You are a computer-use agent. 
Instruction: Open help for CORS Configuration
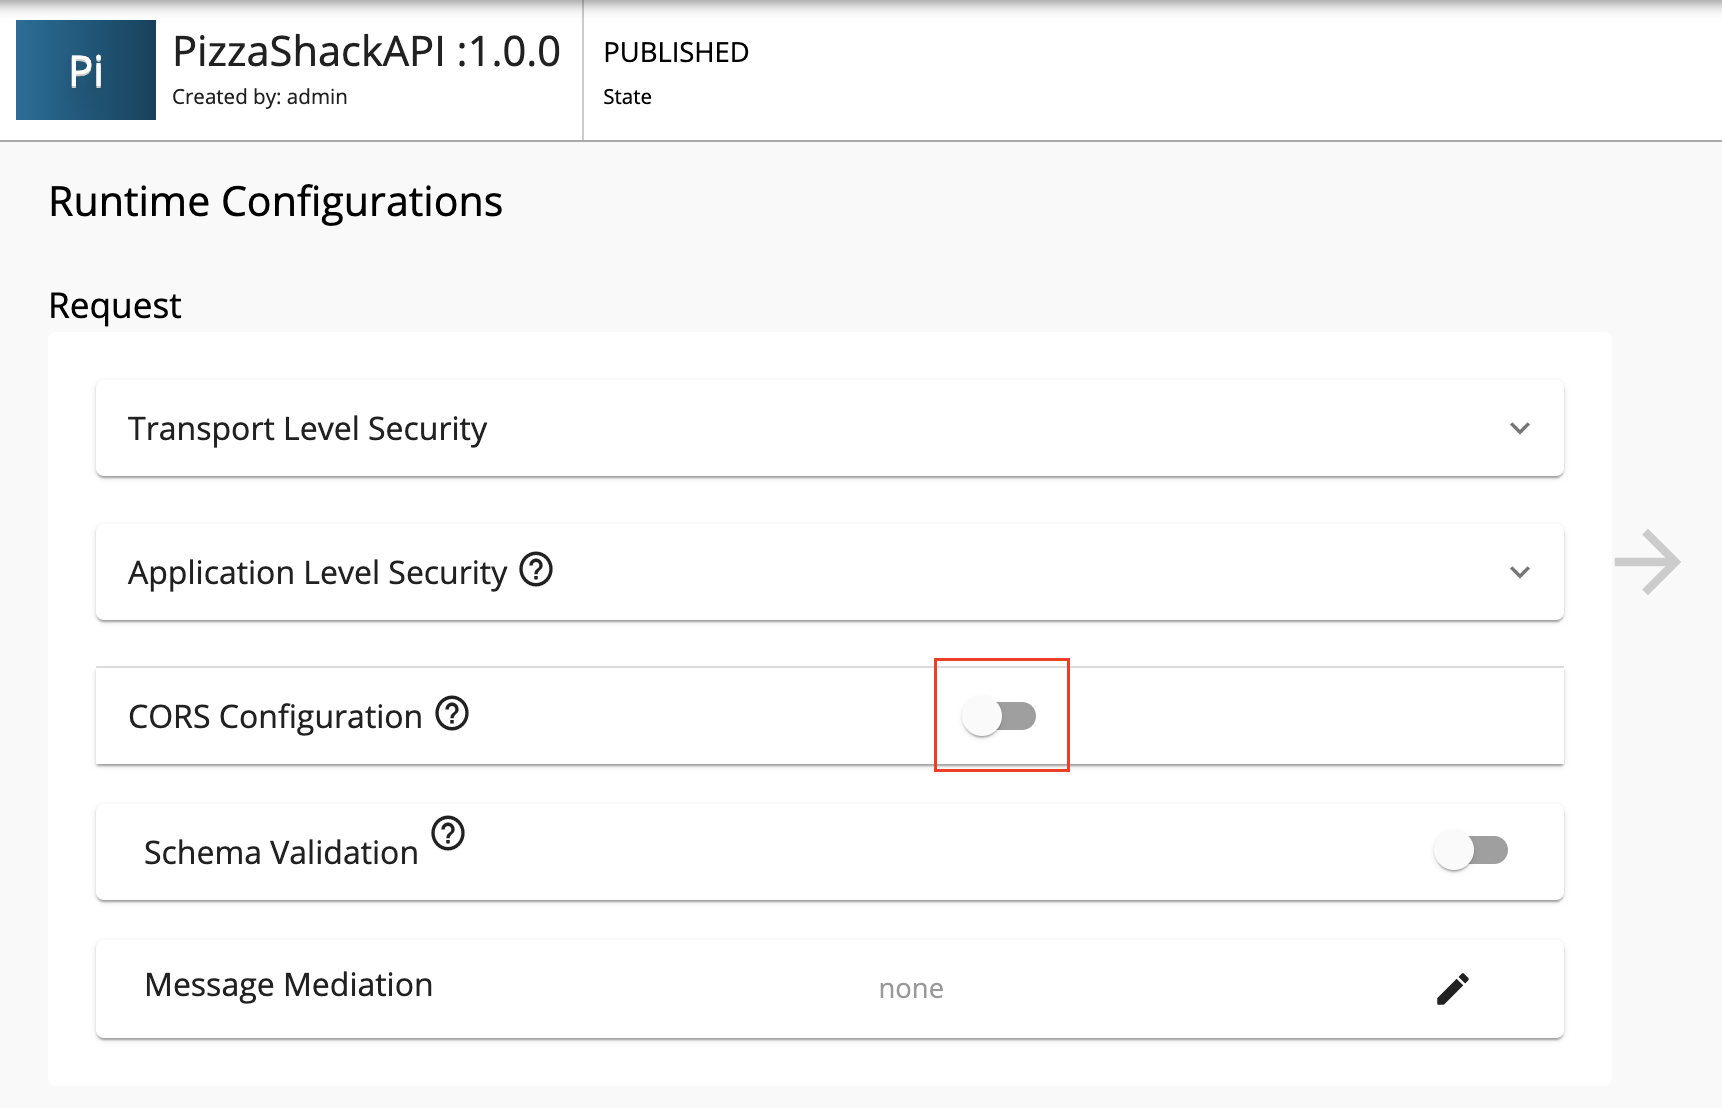[x=453, y=714]
